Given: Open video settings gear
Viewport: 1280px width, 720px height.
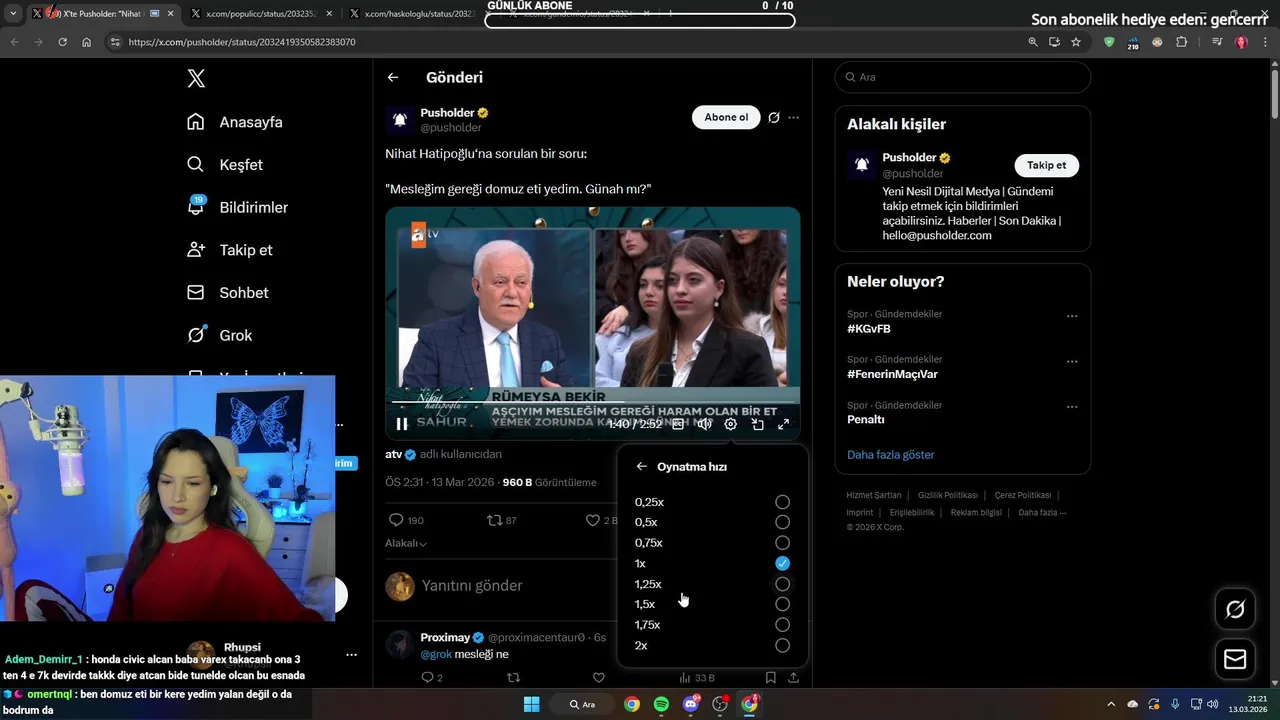Looking at the screenshot, I should [731, 424].
